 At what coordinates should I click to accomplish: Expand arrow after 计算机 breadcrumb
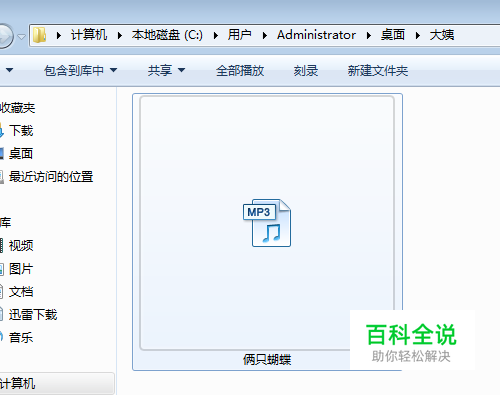(120, 35)
